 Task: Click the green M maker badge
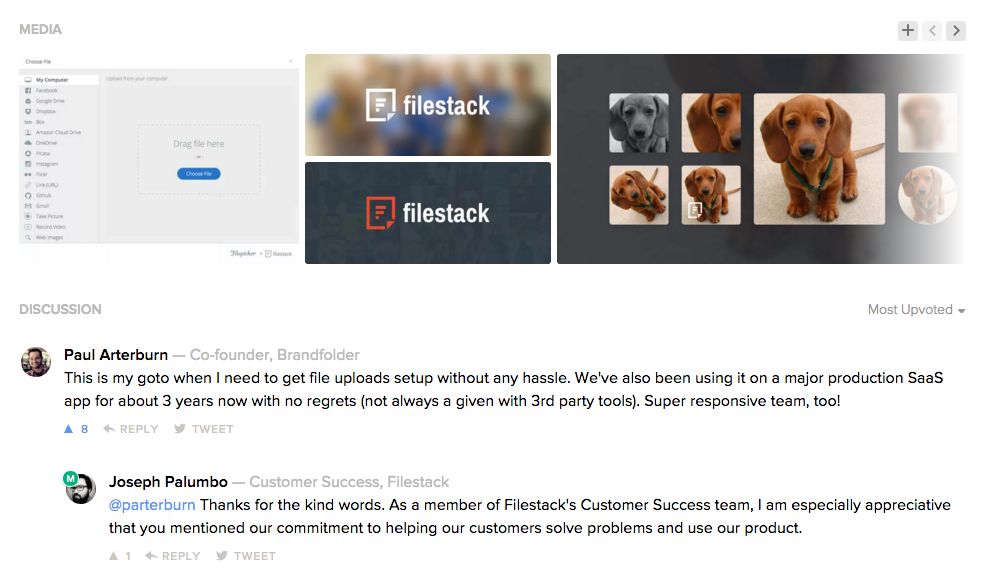point(70,478)
